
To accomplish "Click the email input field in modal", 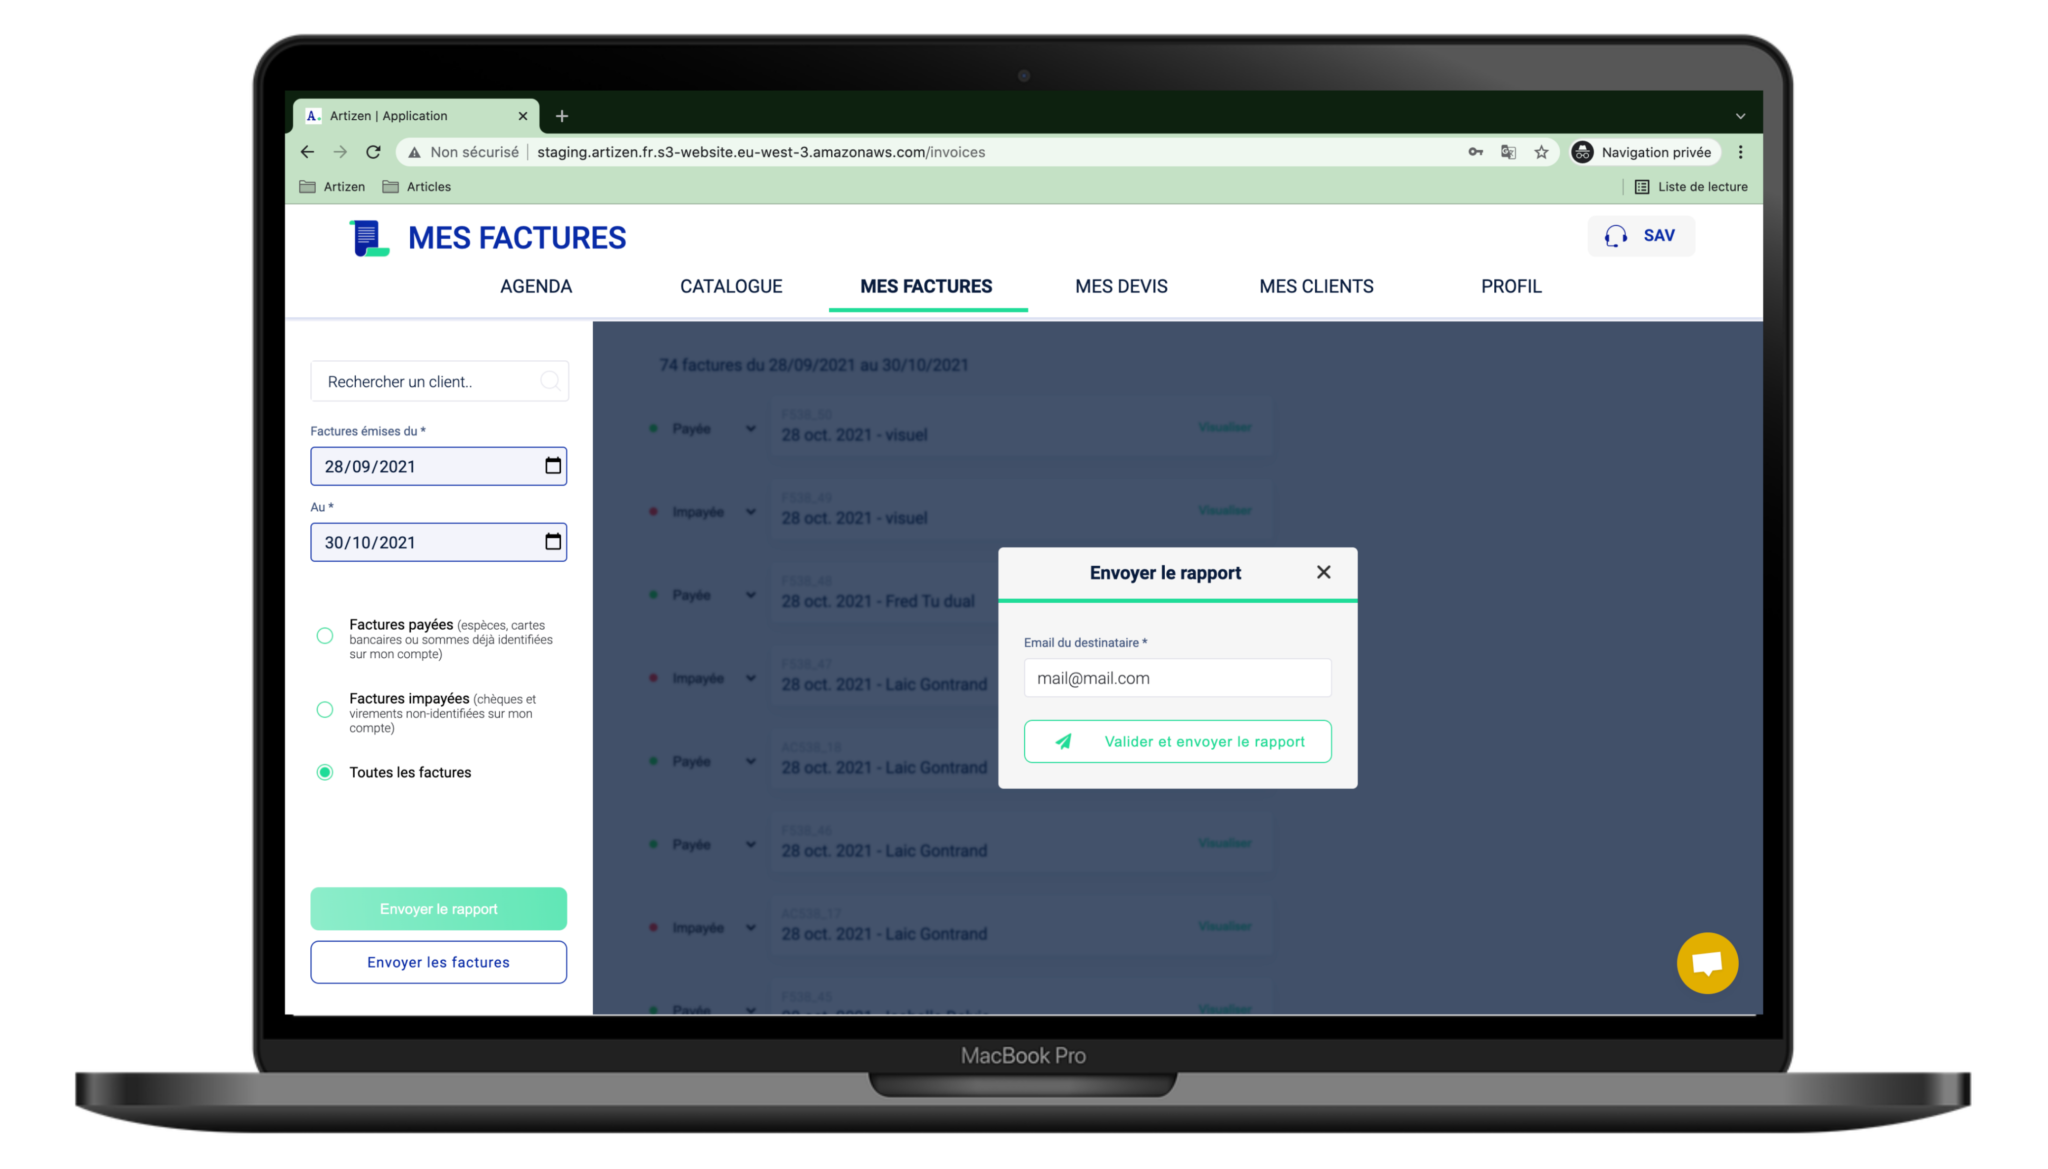I will point(1177,678).
